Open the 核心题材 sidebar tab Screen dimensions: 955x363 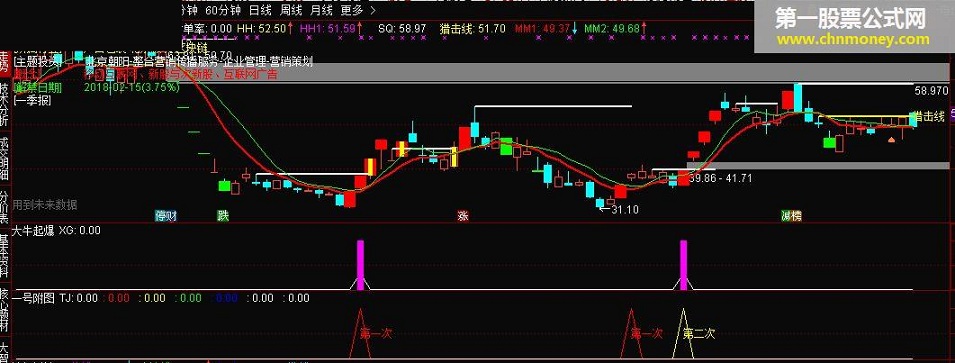5,308
